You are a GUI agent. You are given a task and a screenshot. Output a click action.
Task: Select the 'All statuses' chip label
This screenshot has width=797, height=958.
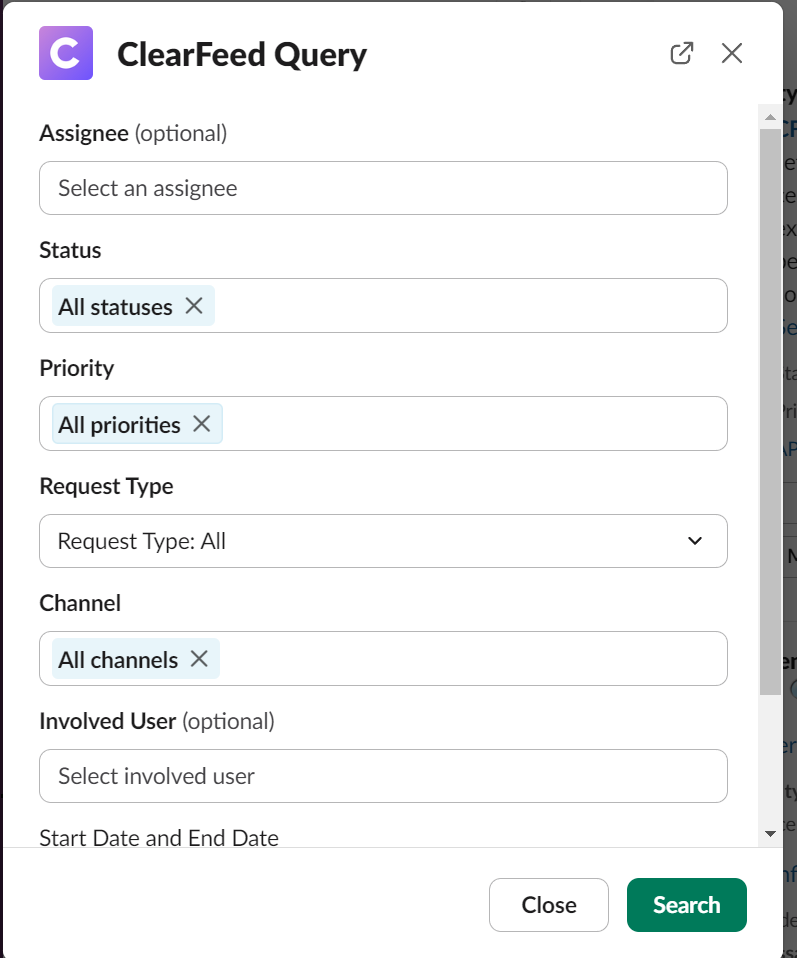[x=115, y=307]
